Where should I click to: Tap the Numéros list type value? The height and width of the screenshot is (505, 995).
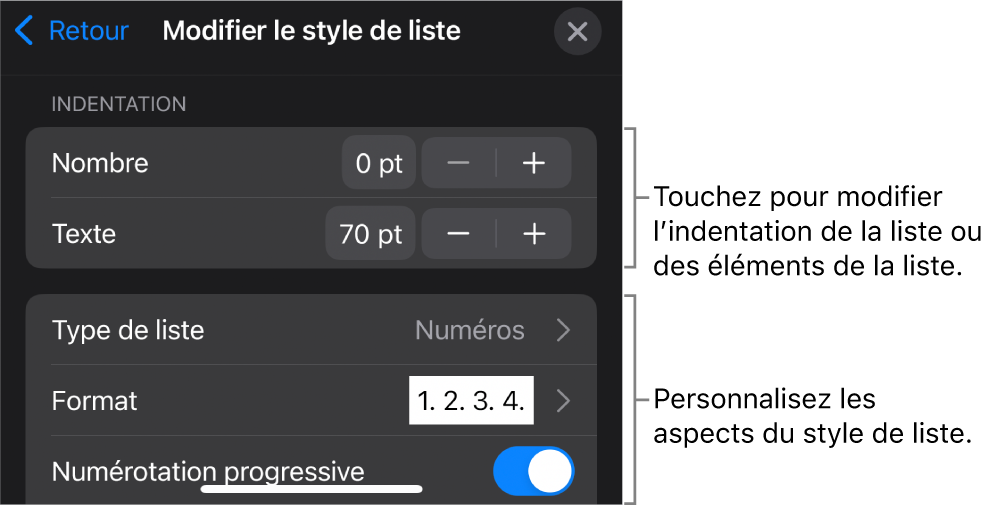click(470, 330)
